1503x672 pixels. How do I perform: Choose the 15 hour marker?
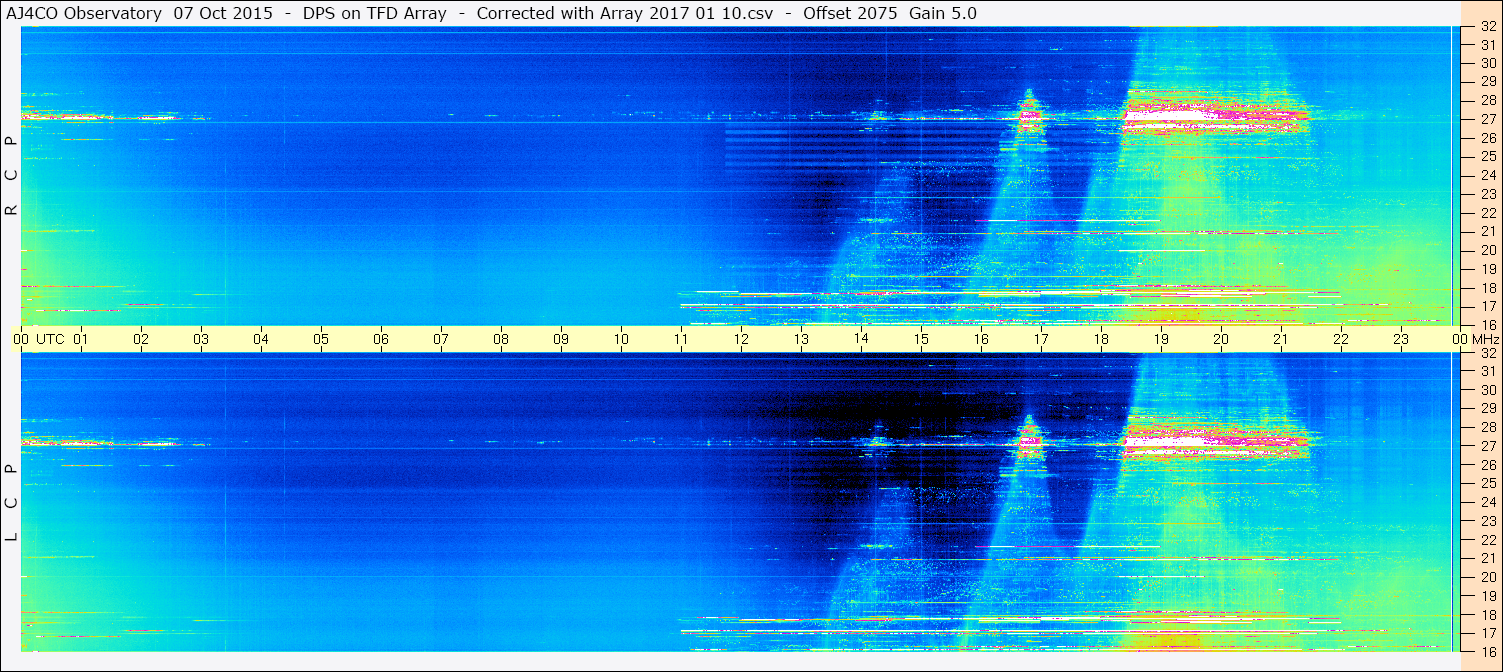coord(921,339)
